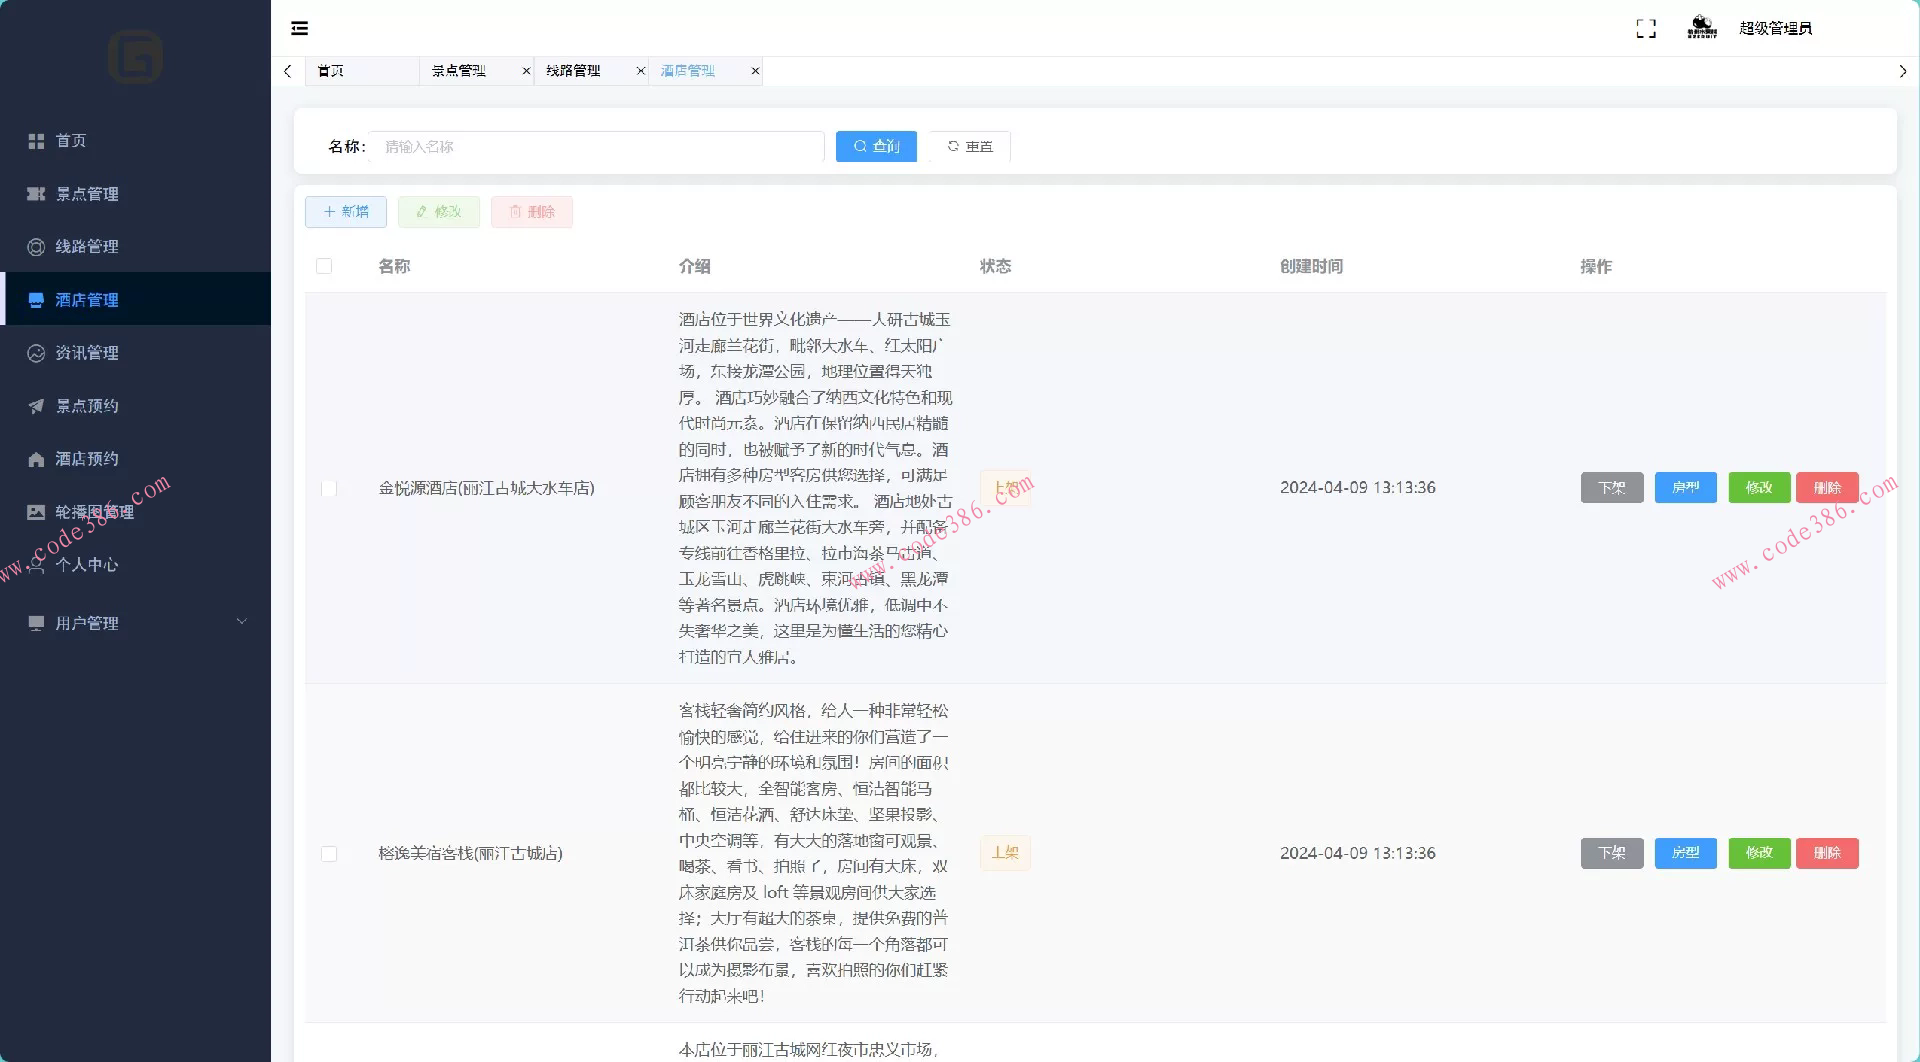1920x1062 pixels.
Task: Click the 新增 button to add hotel
Action: tap(345, 211)
